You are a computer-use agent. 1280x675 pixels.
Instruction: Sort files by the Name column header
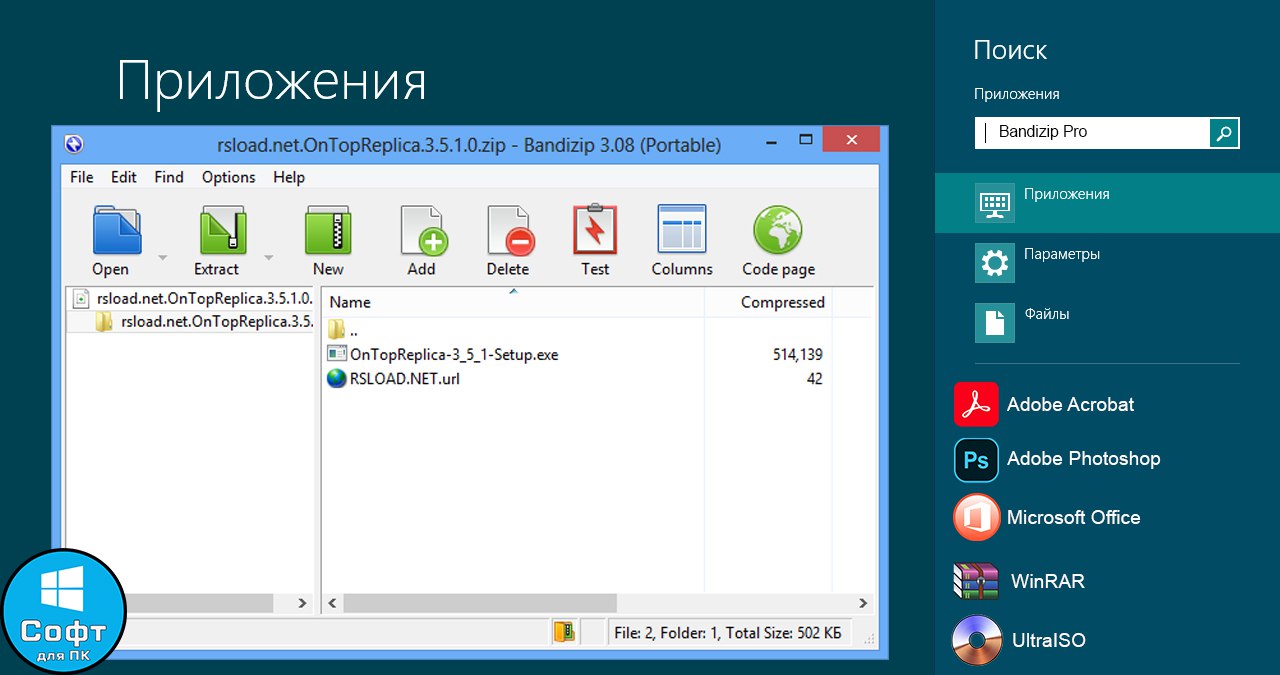click(513, 302)
